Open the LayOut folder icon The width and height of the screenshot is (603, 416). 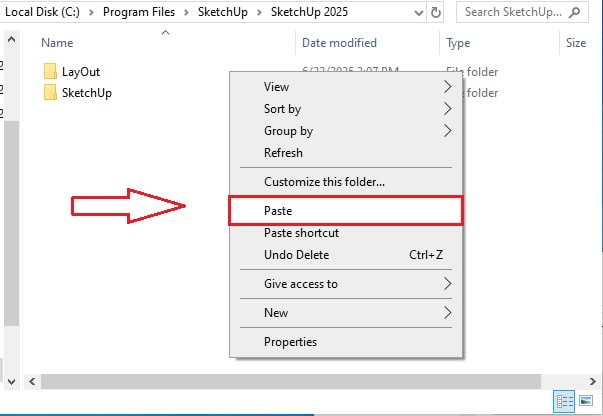point(50,72)
